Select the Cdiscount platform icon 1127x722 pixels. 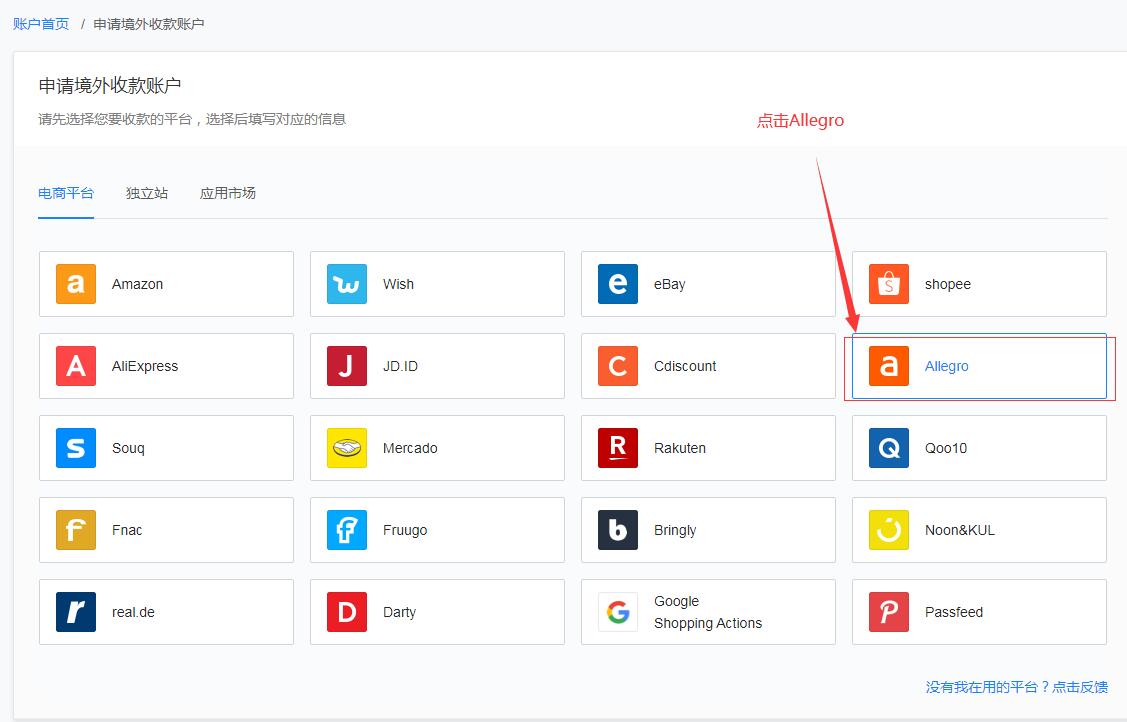click(x=617, y=366)
